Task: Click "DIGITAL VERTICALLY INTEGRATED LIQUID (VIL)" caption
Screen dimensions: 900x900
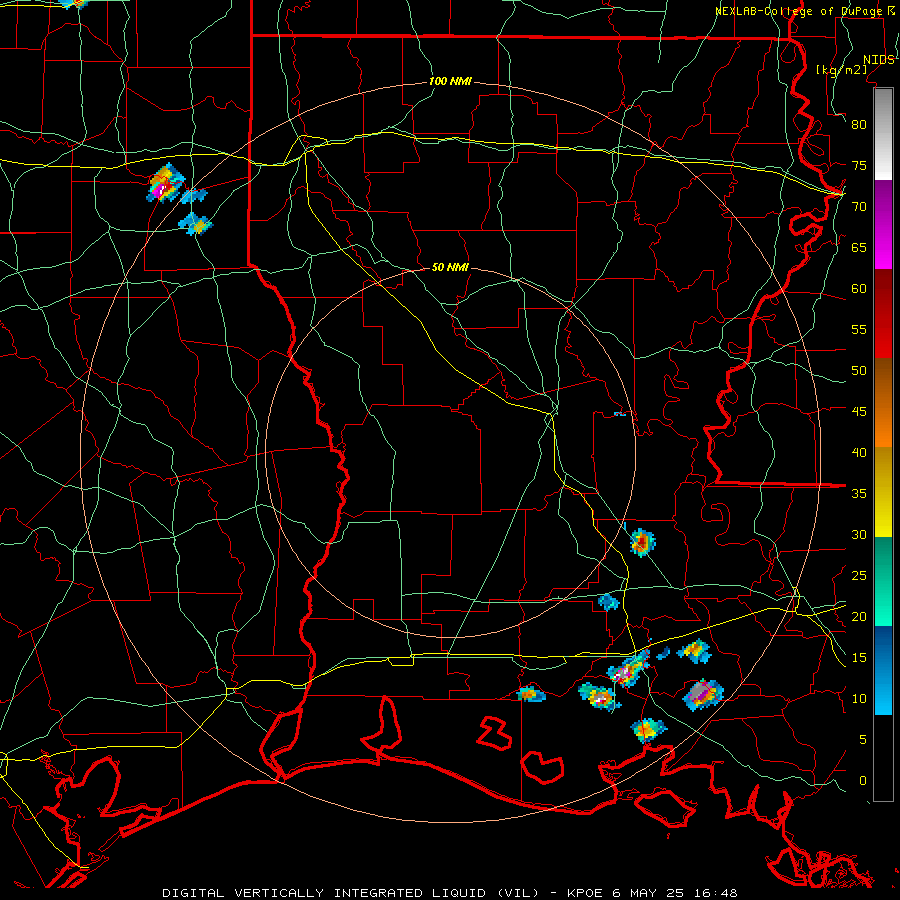Action: (x=351, y=893)
